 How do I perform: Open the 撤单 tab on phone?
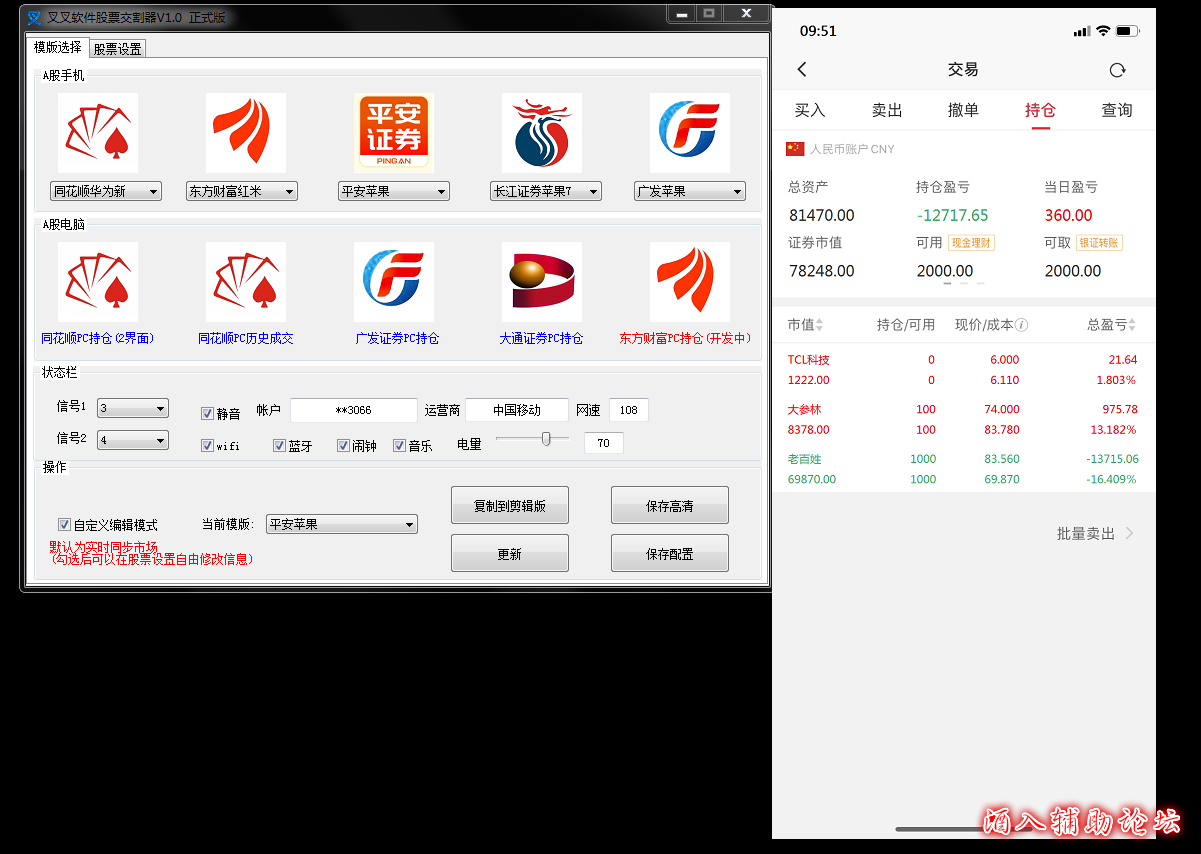tap(963, 110)
